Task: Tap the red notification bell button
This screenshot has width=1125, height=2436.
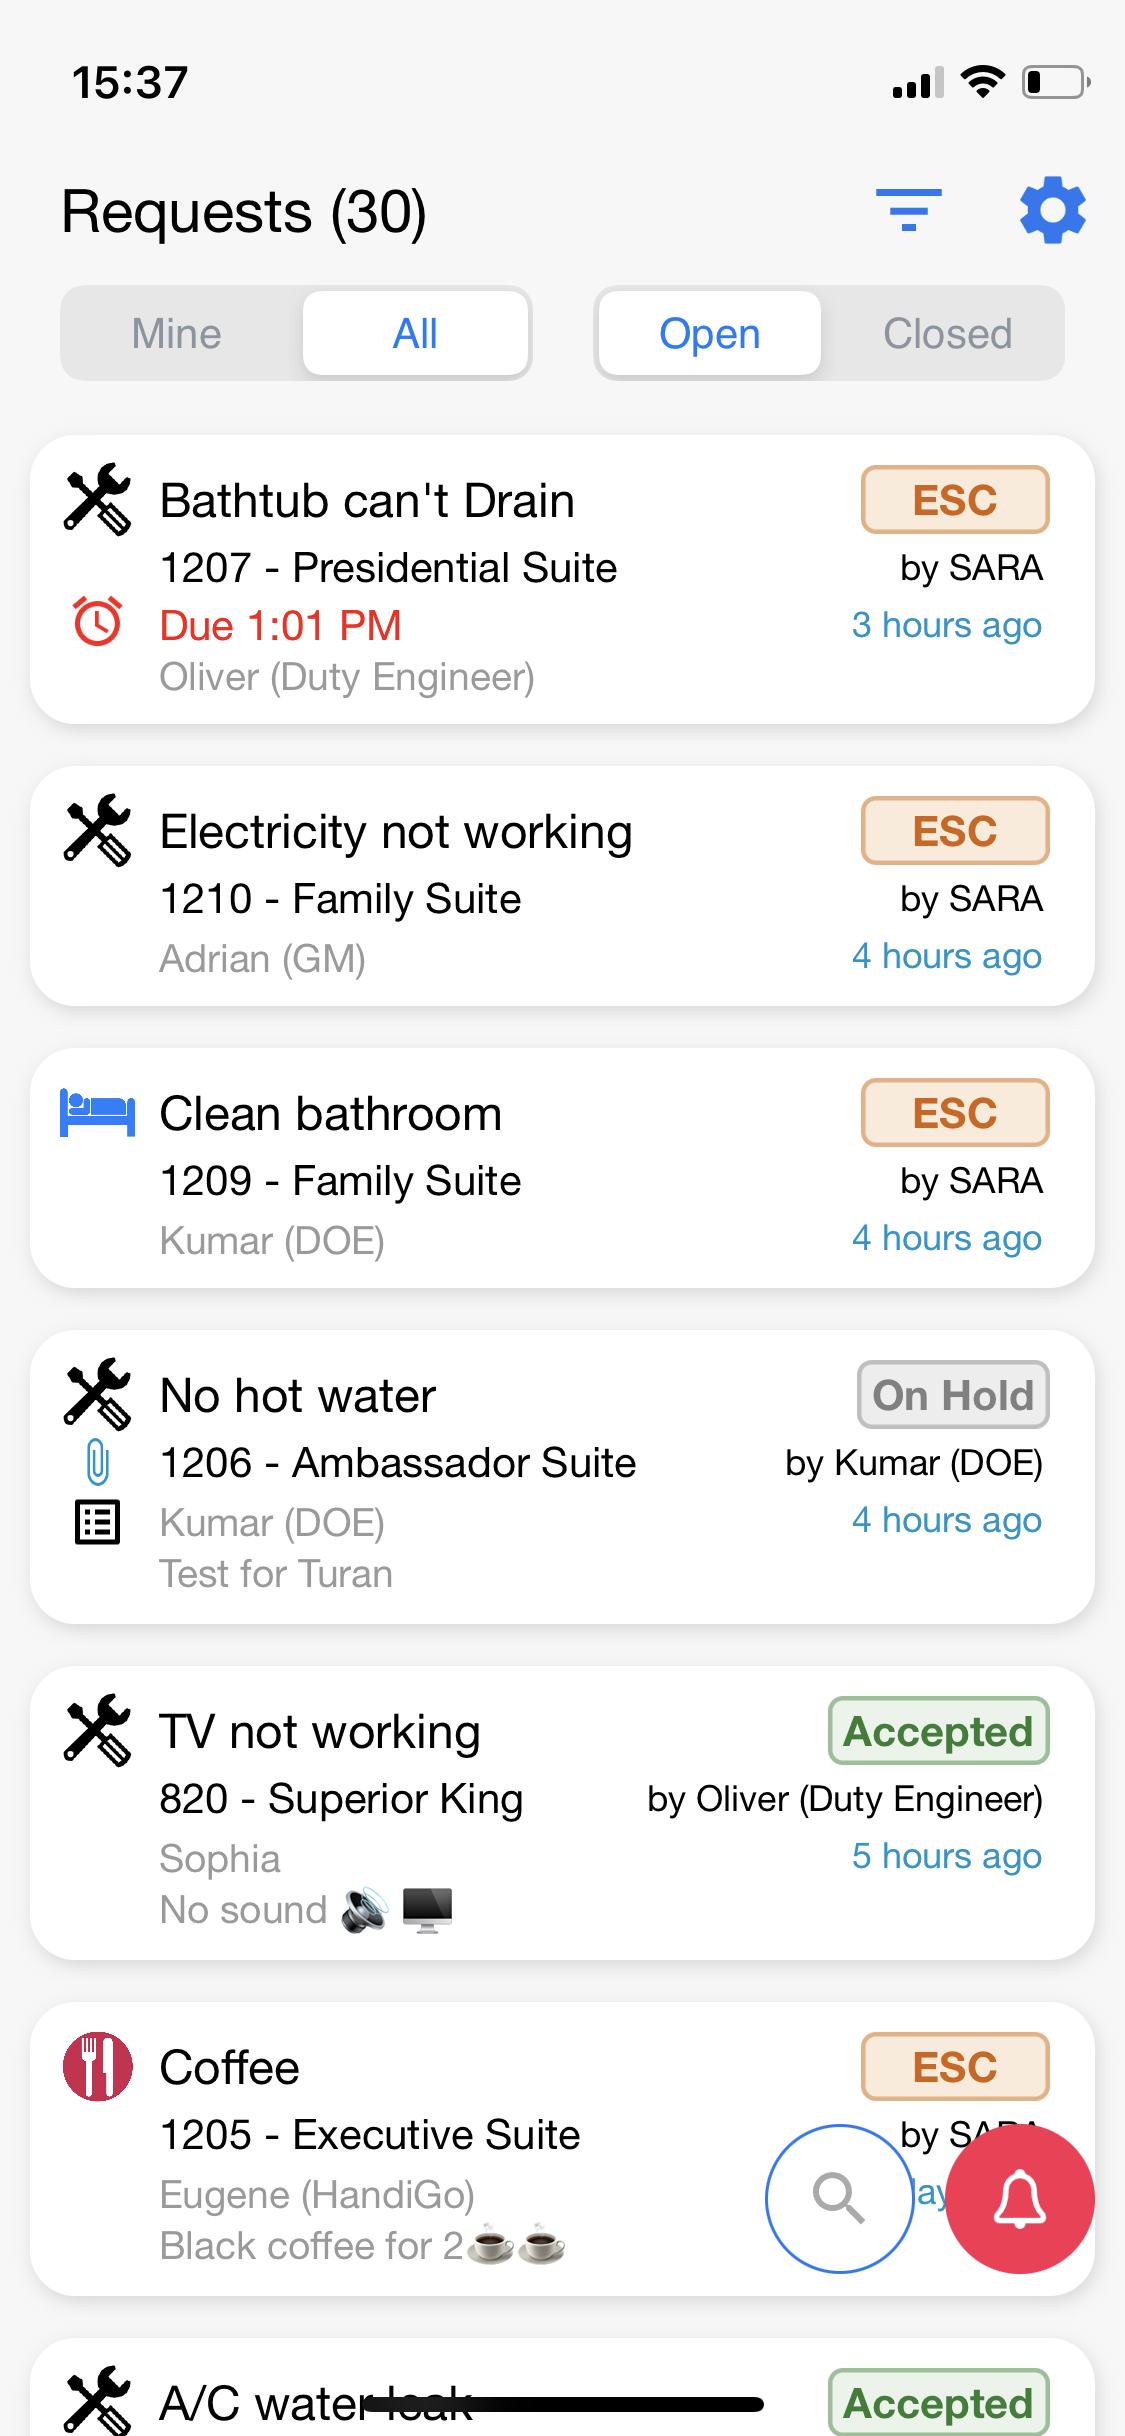Action: click(1019, 2199)
